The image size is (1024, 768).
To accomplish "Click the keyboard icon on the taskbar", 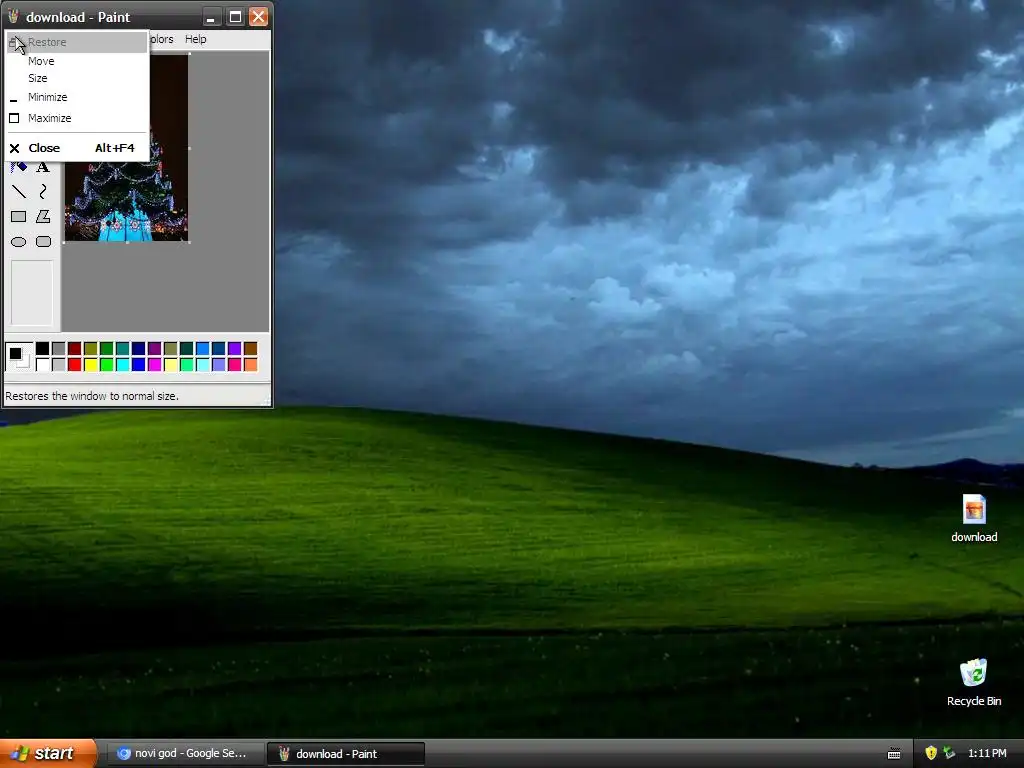I will tap(894, 754).
